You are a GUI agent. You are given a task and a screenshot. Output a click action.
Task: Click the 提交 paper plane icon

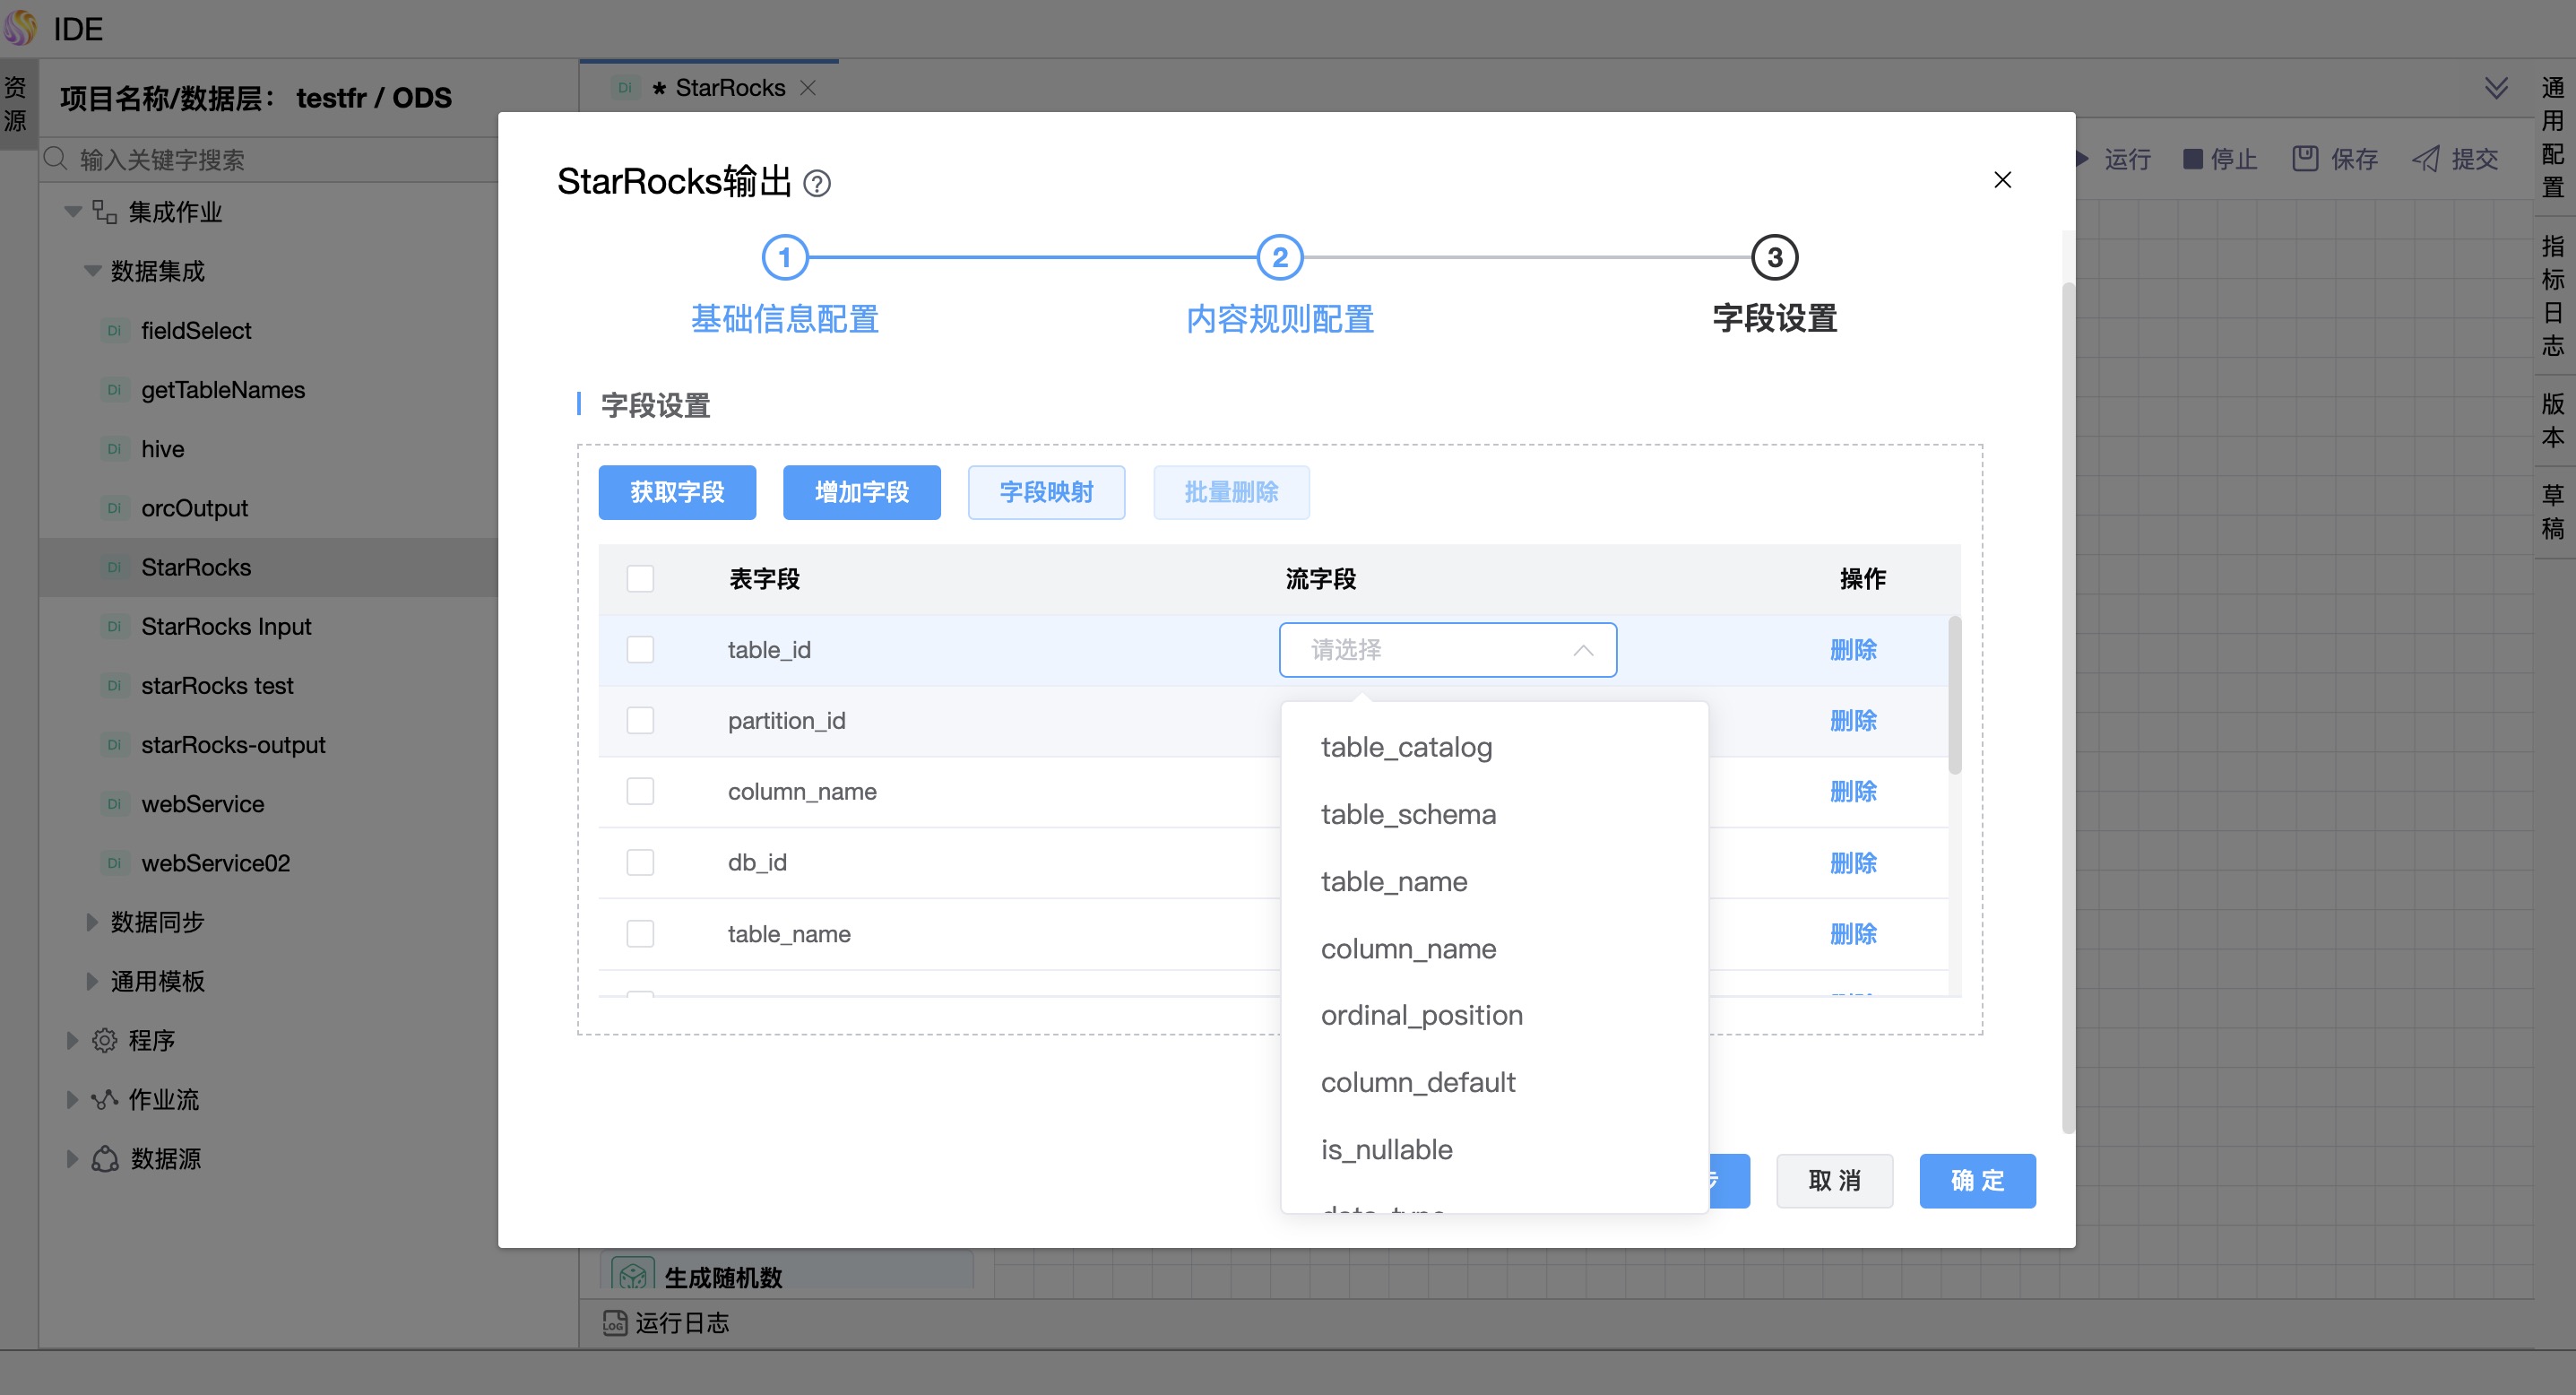point(2425,158)
